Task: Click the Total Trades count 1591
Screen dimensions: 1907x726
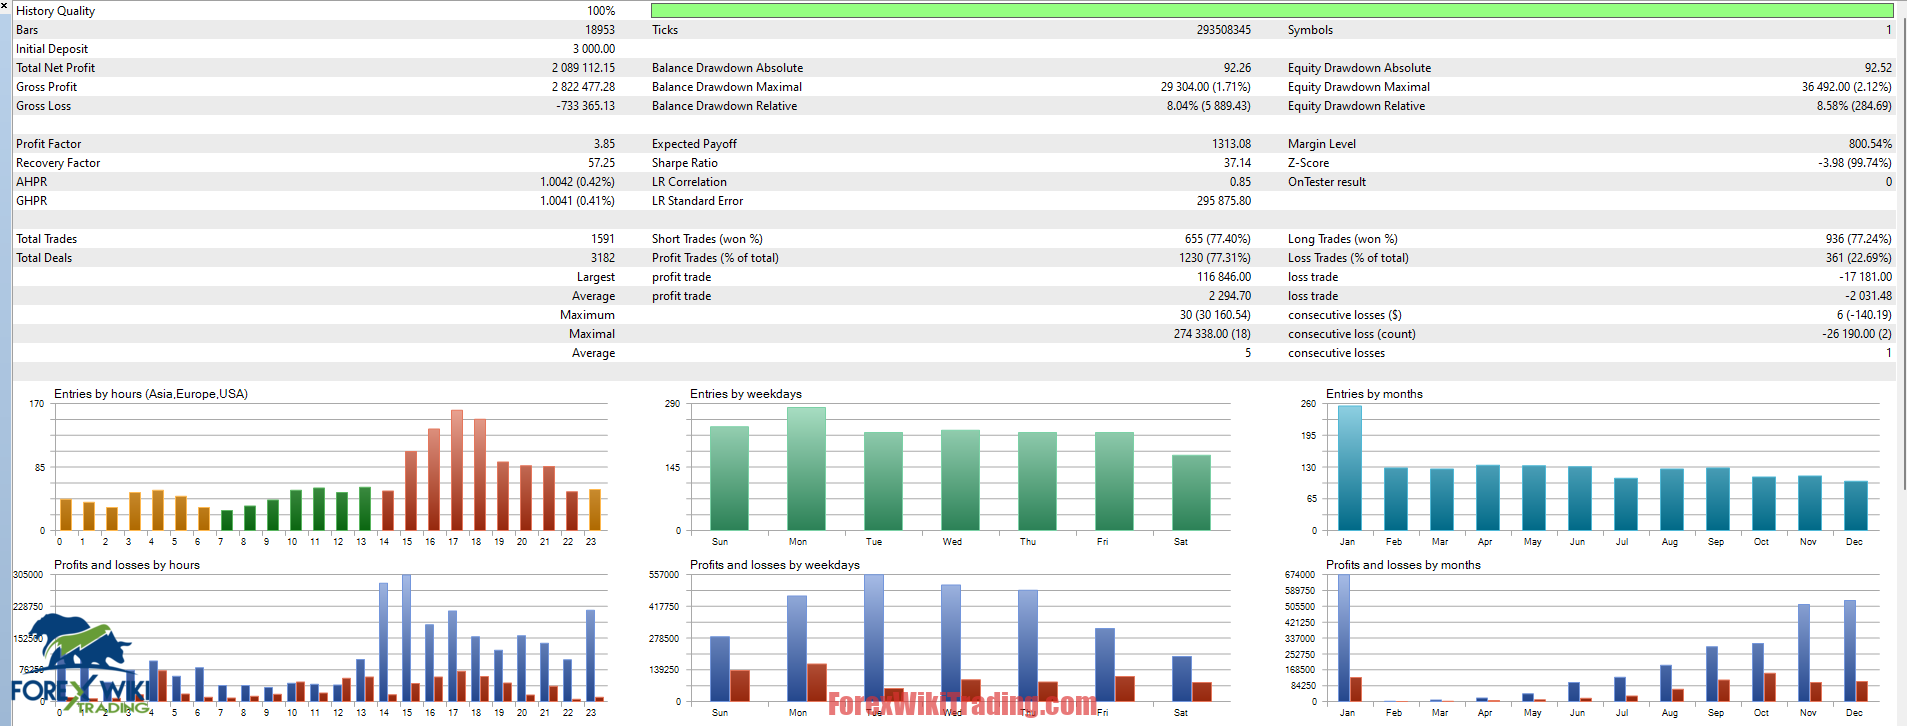Action: pos(602,239)
